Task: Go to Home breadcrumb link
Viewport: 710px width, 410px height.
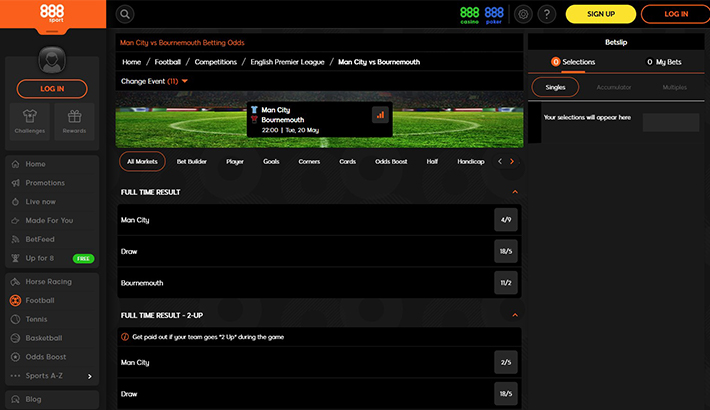Action: coord(131,62)
